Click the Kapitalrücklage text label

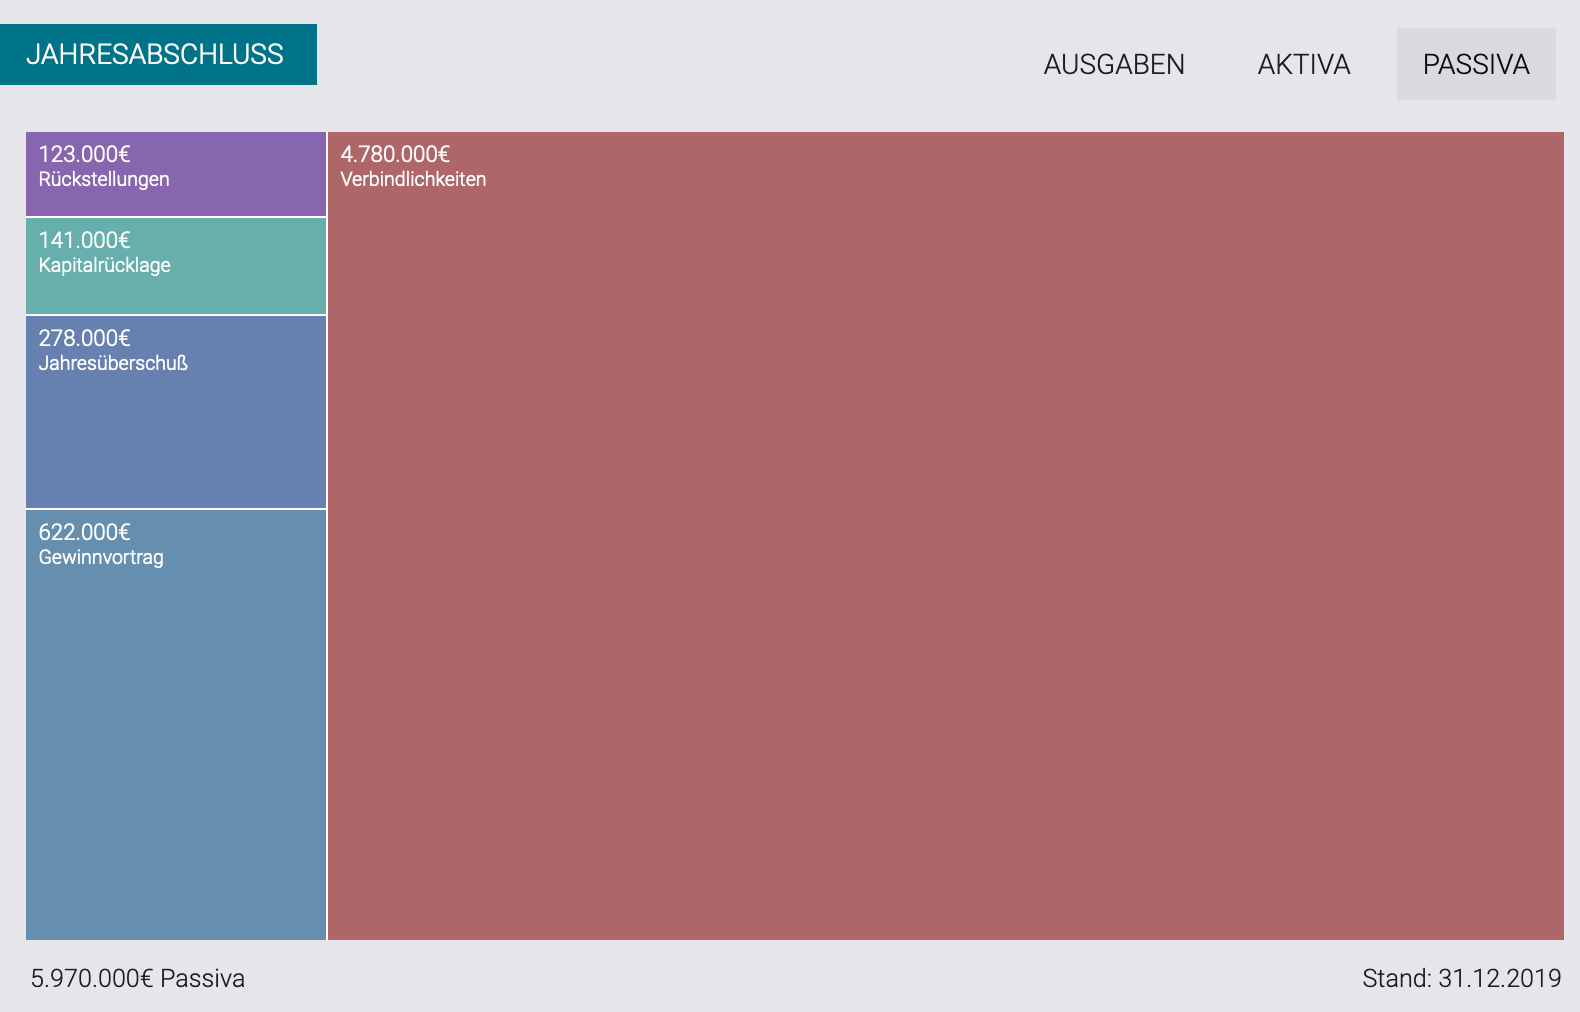click(105, 266)
